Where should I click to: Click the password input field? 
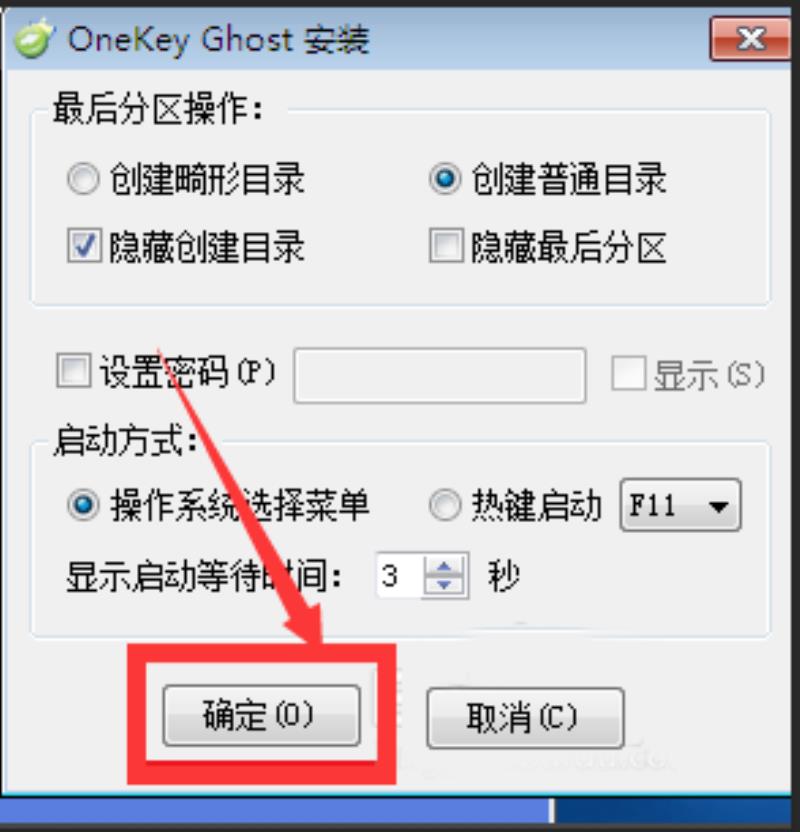click(x=440, y=376)
